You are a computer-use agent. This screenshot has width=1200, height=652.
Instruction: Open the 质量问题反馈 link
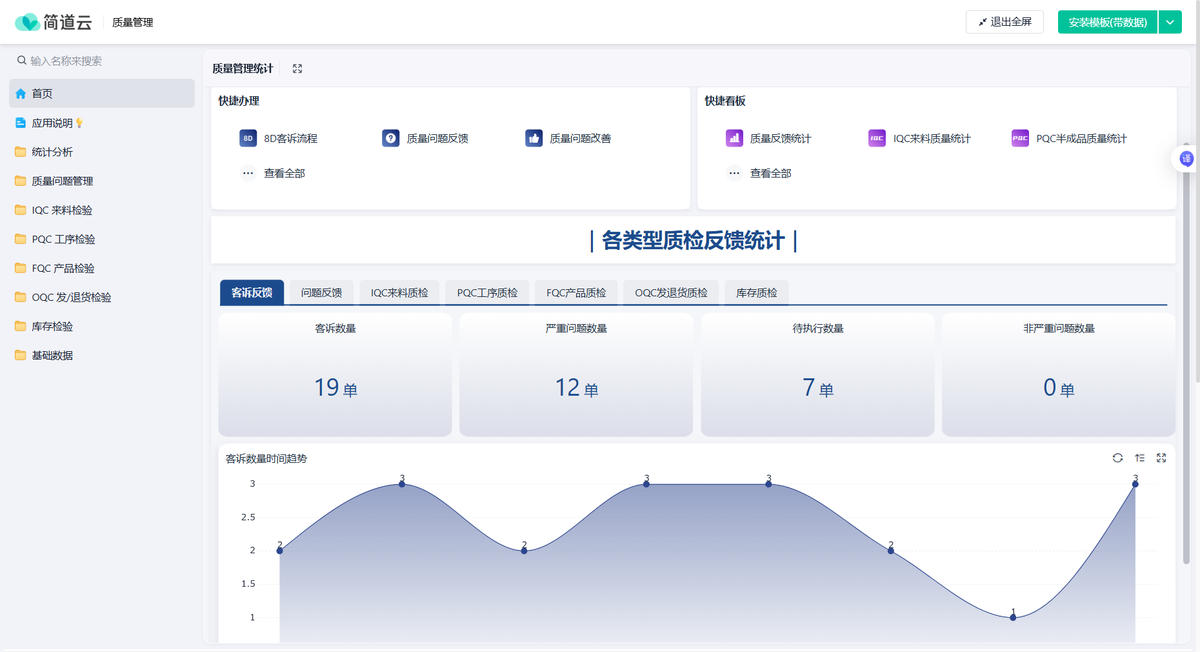(437, 139)
